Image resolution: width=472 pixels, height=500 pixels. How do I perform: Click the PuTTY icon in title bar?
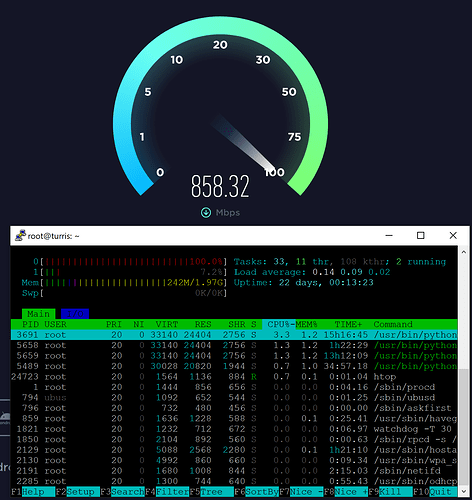20,236
